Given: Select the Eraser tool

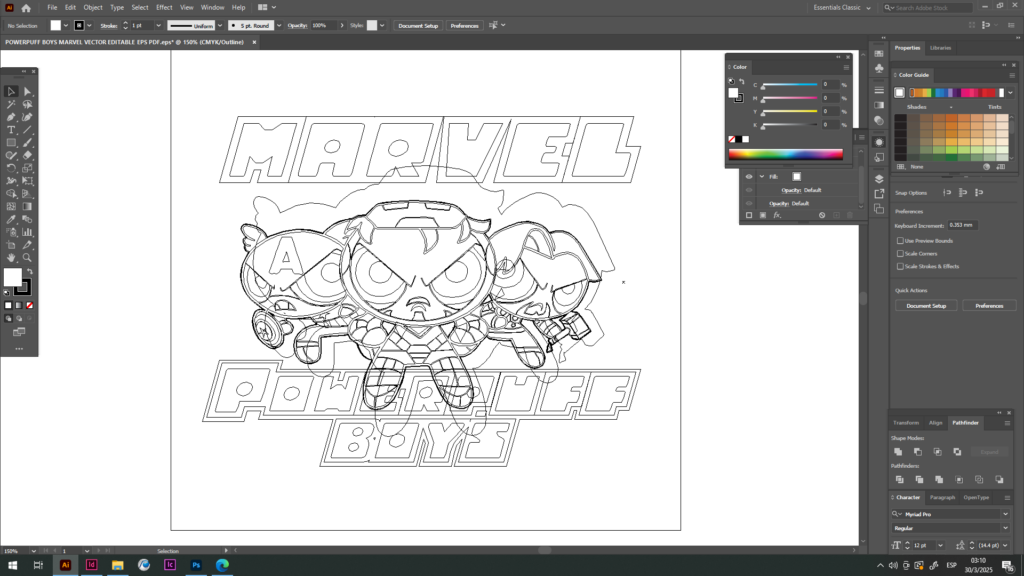Looking at the screenshot, I should [27, 155].
